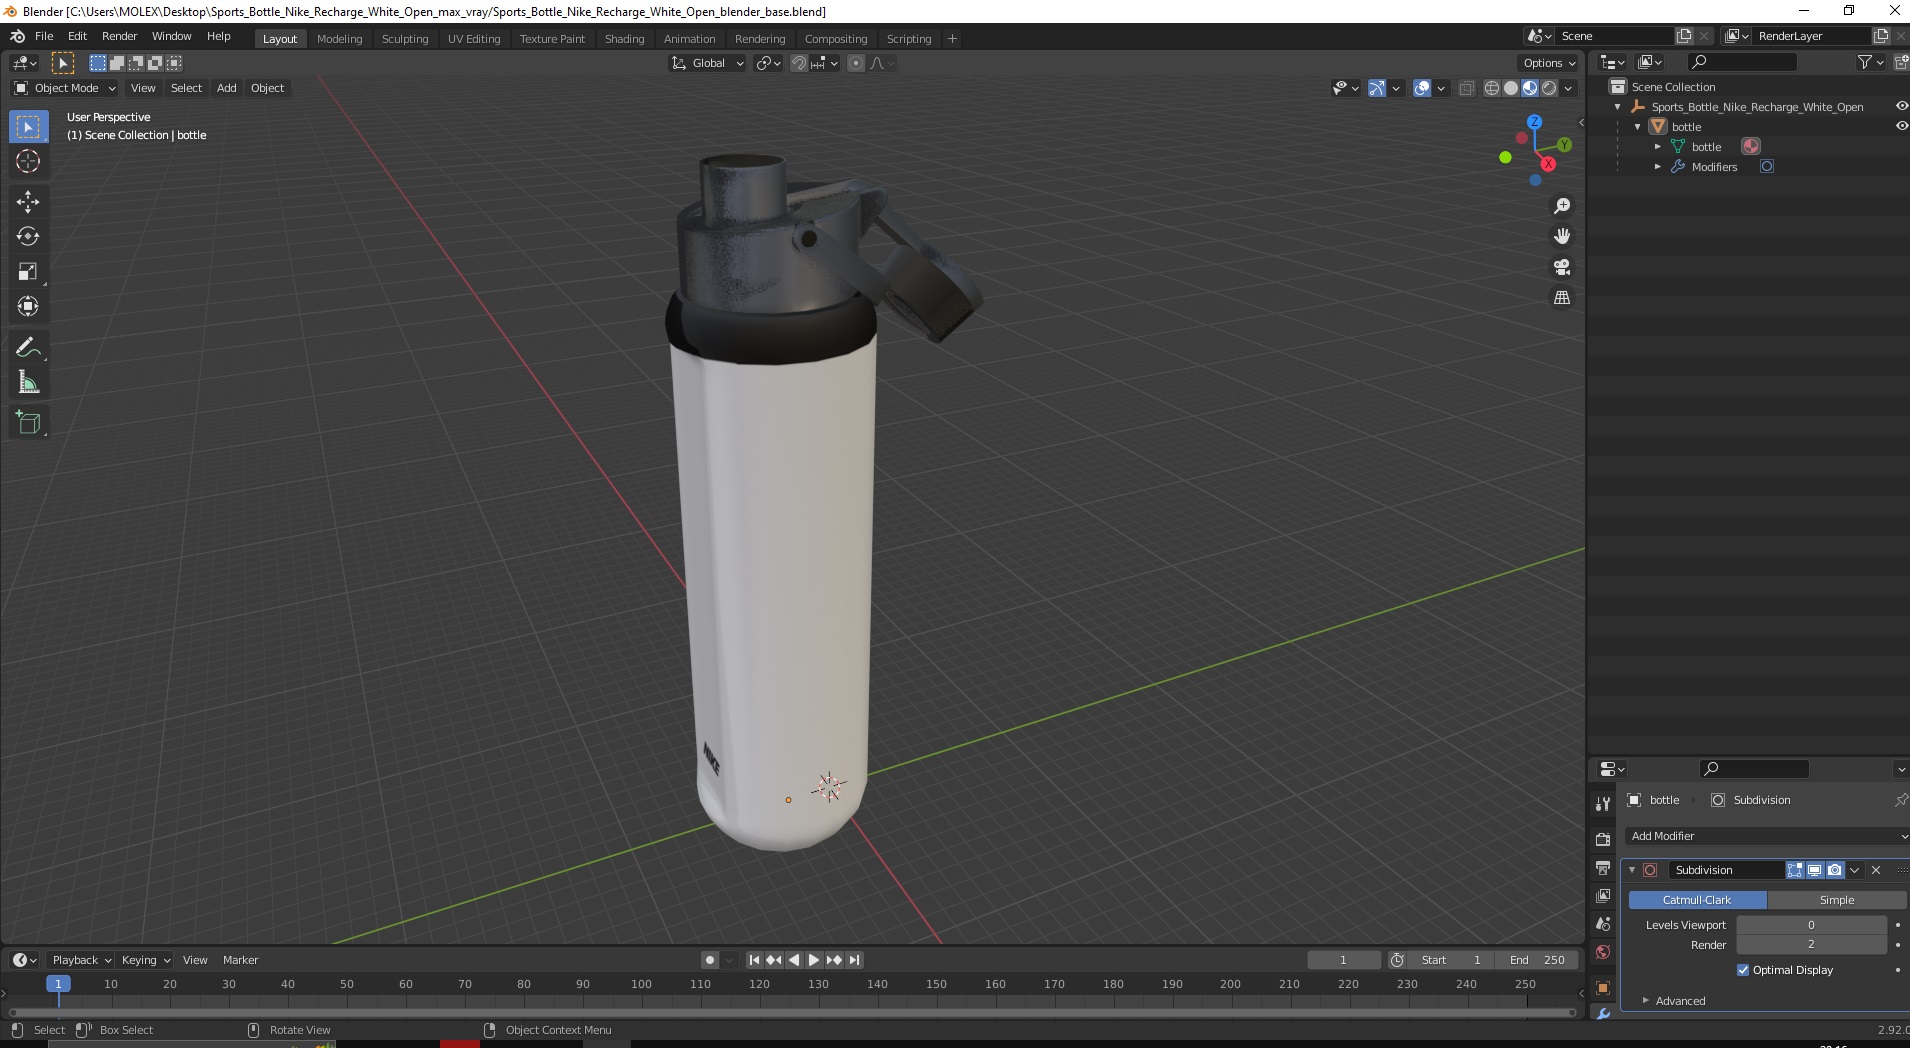
Task: Toggle the camera view icon
Action: [1562, 267]
